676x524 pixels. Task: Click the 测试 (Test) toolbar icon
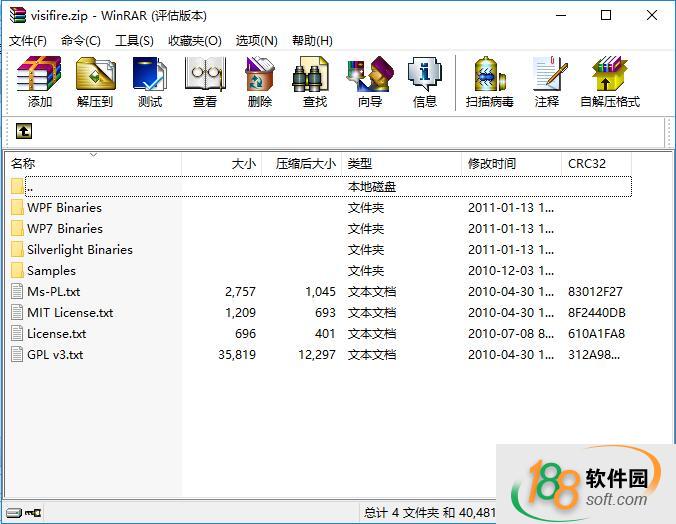click(x=150, y=80)
